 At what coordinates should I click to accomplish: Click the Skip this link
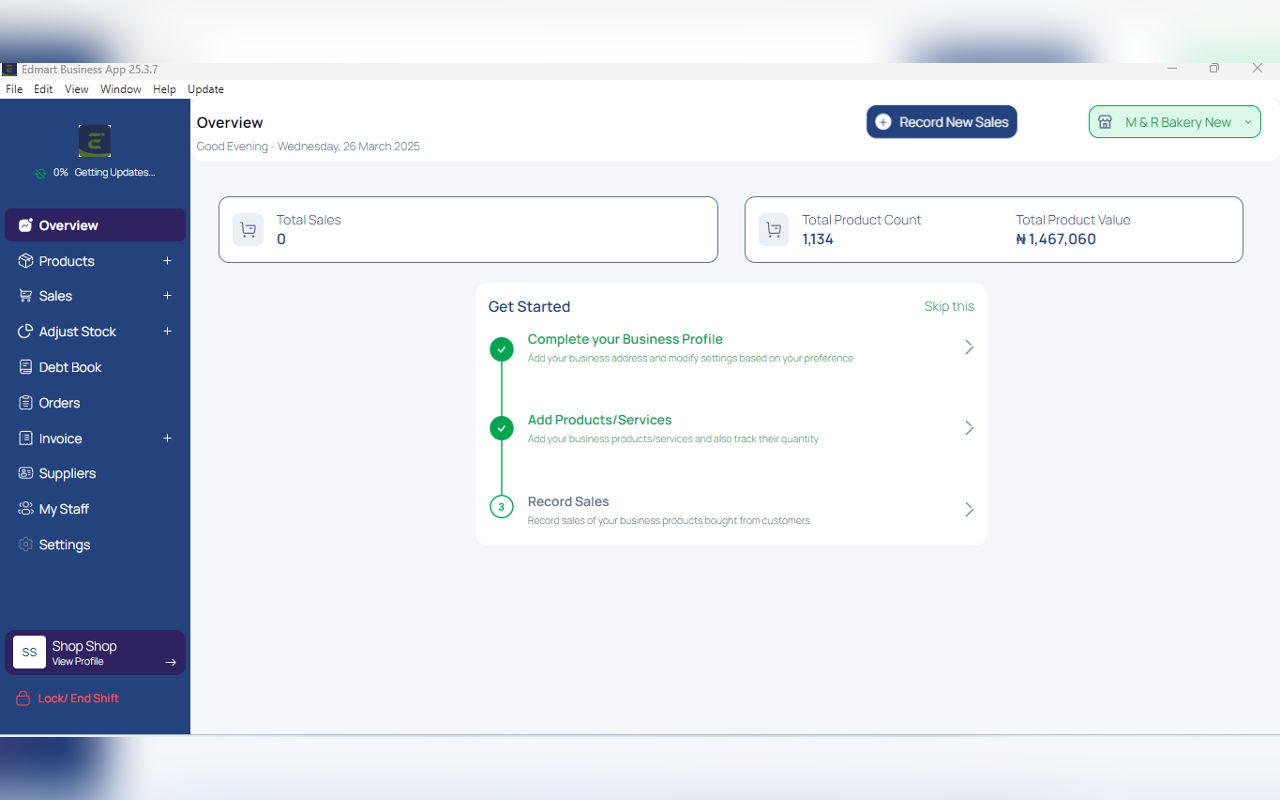tap(949, 307)
